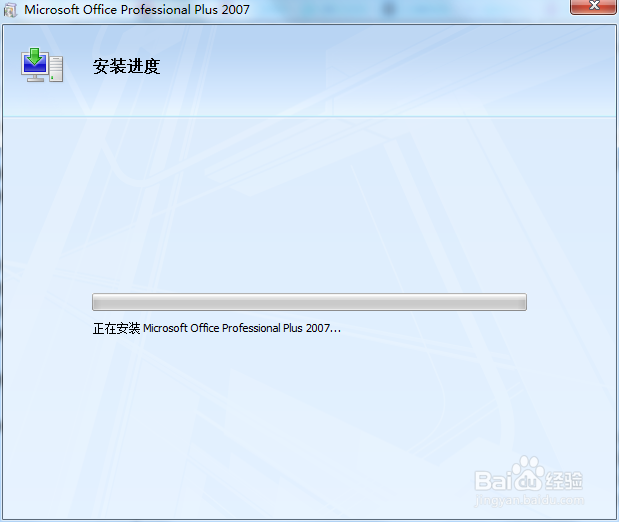The height and width of the screenshot is (522, 619).
Task: Click the installation progress bar
Action: (309, 302)
